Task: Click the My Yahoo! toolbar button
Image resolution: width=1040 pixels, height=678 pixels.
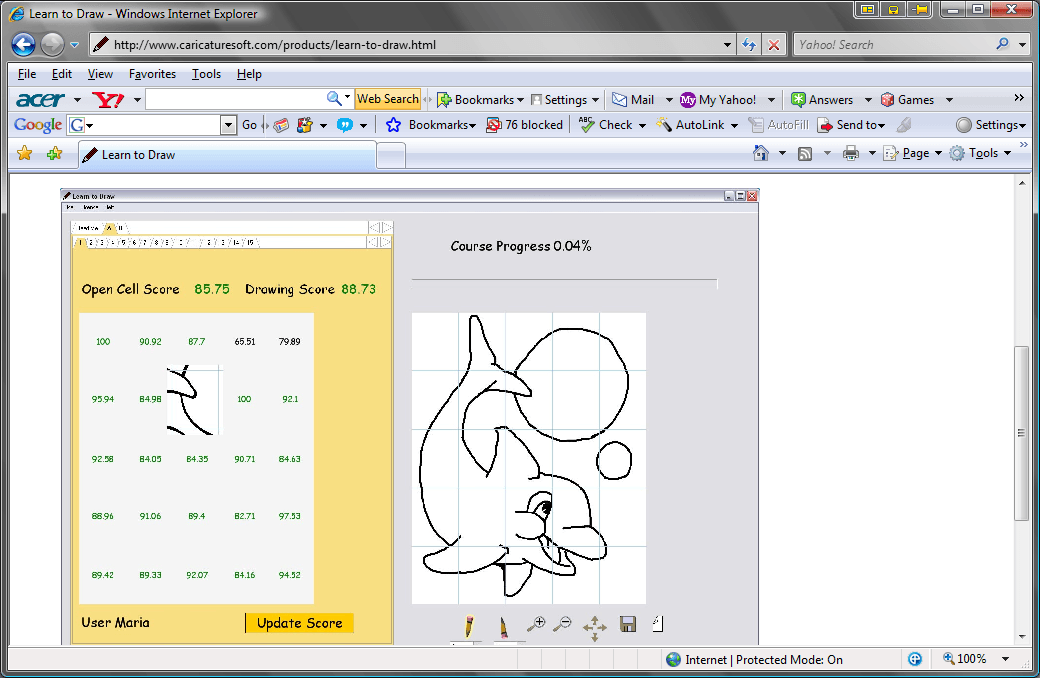Action: click(718, 100)
